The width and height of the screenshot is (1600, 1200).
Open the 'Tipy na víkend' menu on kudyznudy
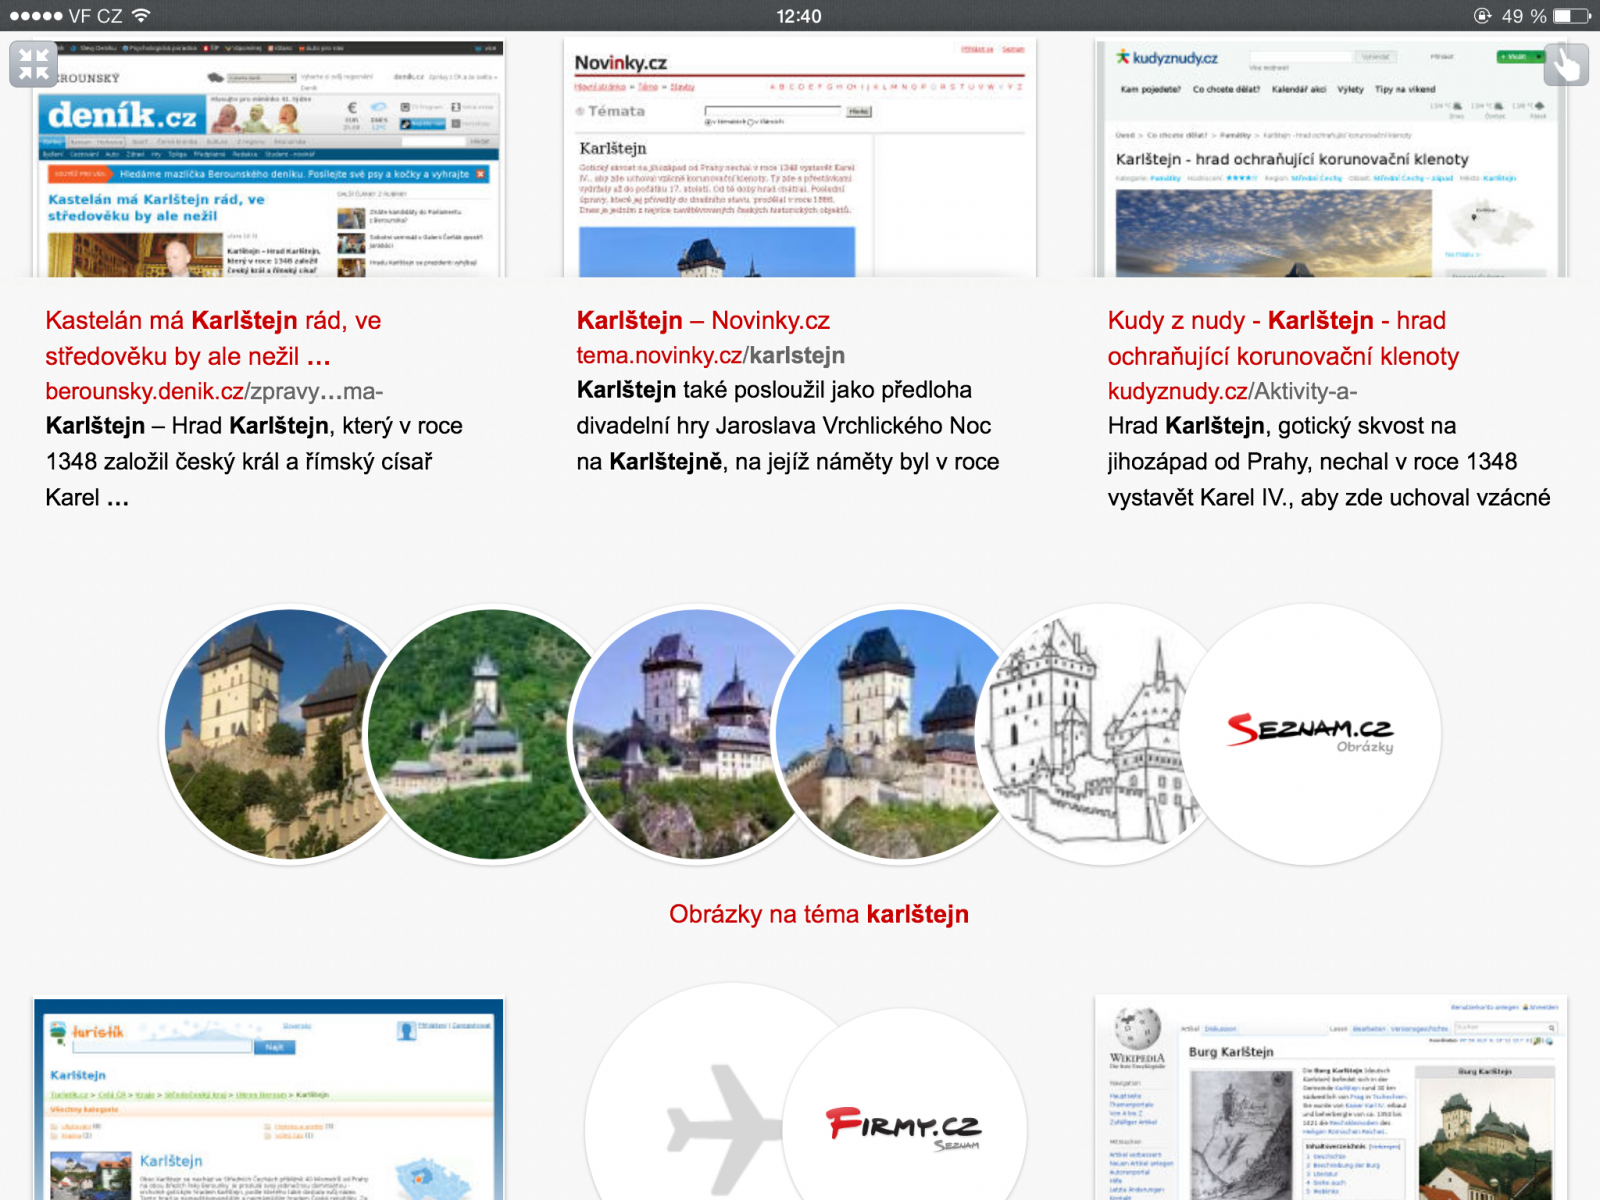click(1405, 89)
